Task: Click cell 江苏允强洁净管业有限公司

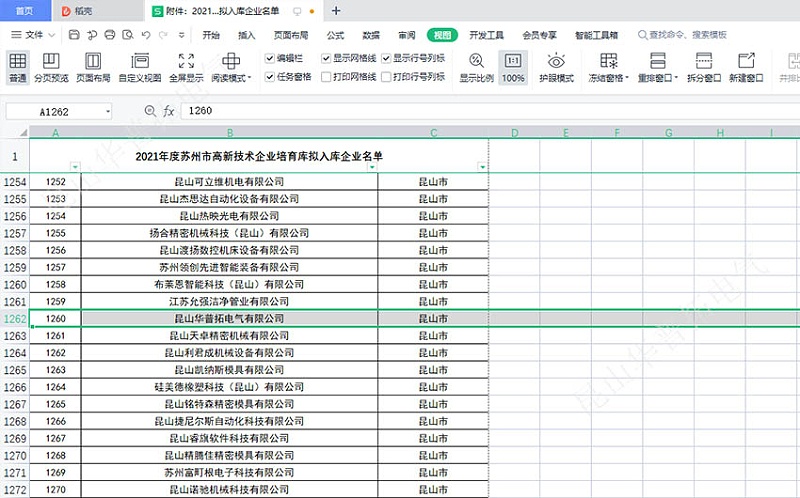Action: pos(229,301)
